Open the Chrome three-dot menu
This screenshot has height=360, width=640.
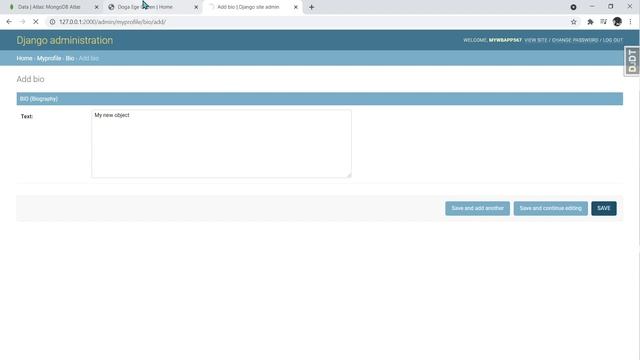(630, 22)
